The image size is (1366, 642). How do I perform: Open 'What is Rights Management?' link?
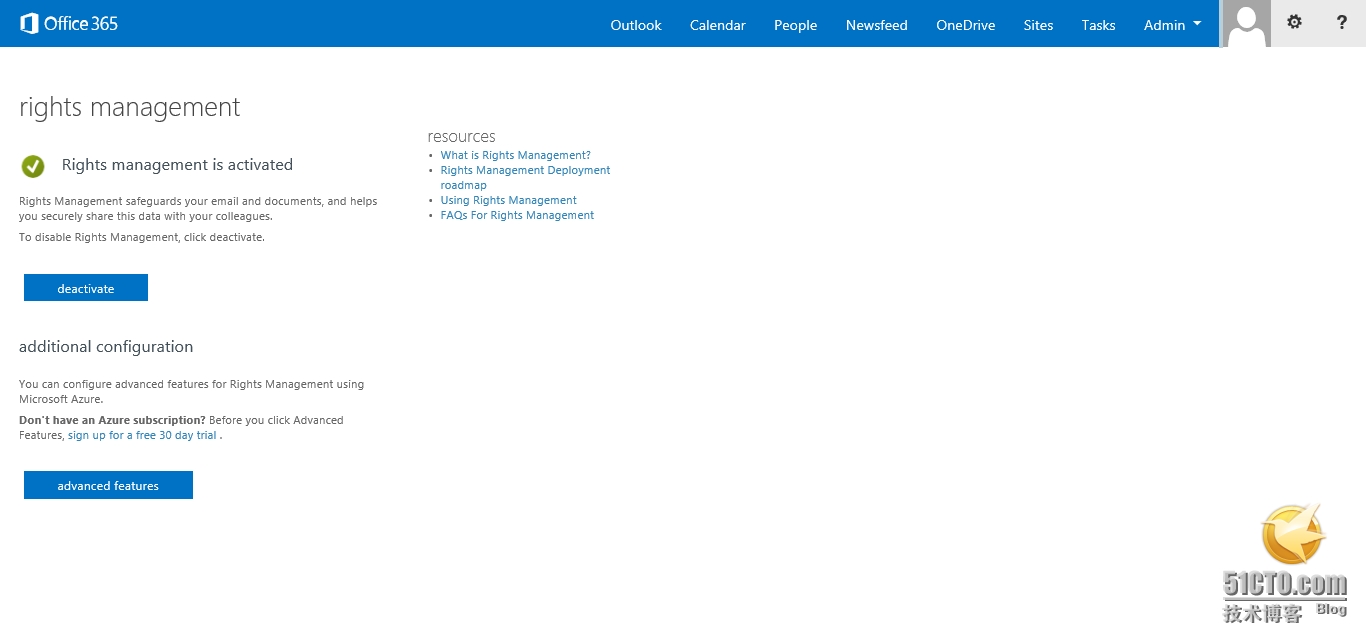515,155
